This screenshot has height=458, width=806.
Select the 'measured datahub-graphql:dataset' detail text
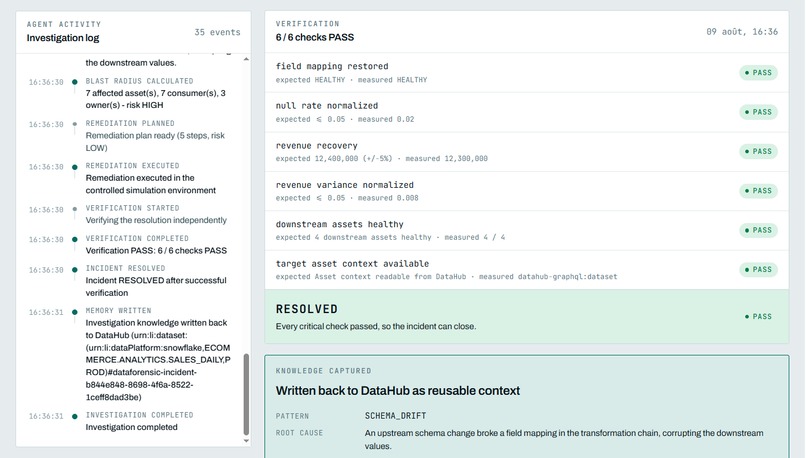coord(548,277)
